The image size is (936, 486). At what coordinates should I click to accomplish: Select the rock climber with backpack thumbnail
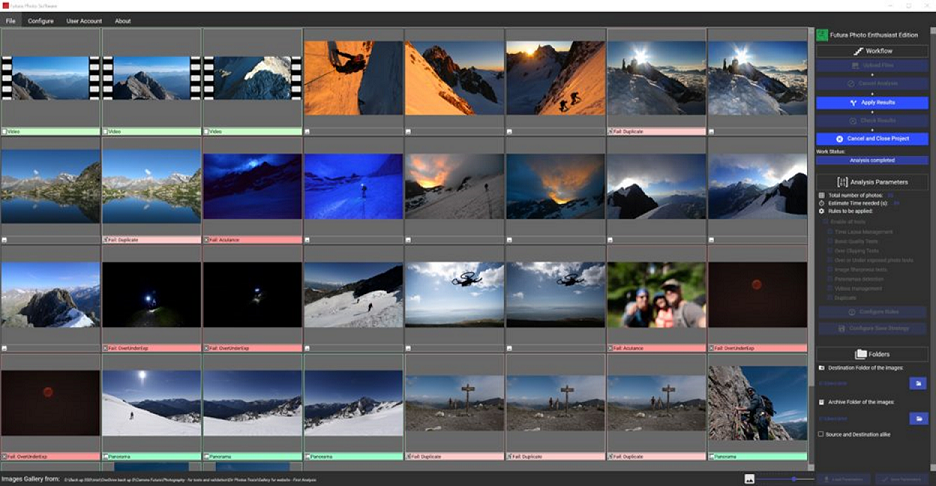(x=758, y=403)
